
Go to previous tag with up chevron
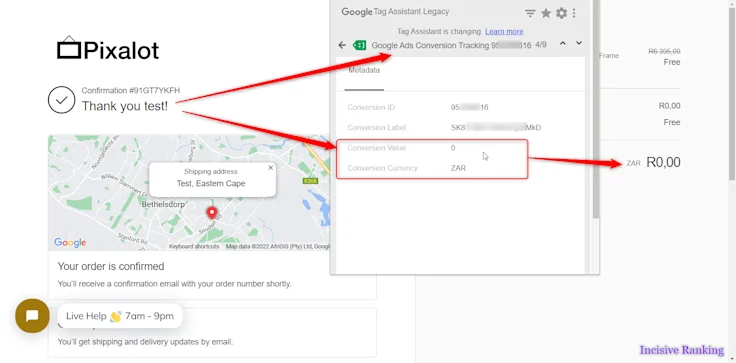[x=563, y=43]
